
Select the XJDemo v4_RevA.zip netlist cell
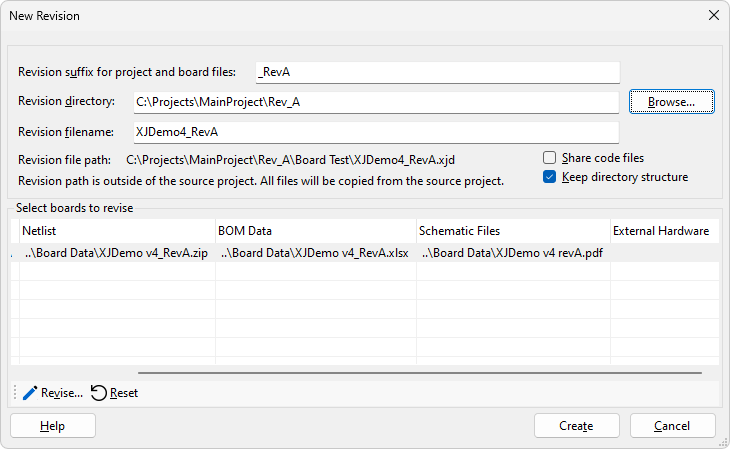(116, 253)
